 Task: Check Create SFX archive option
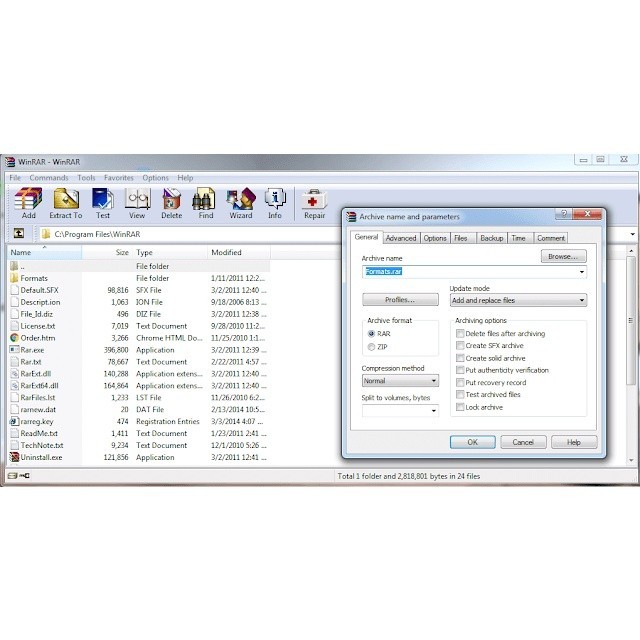(x=460, y=345)
